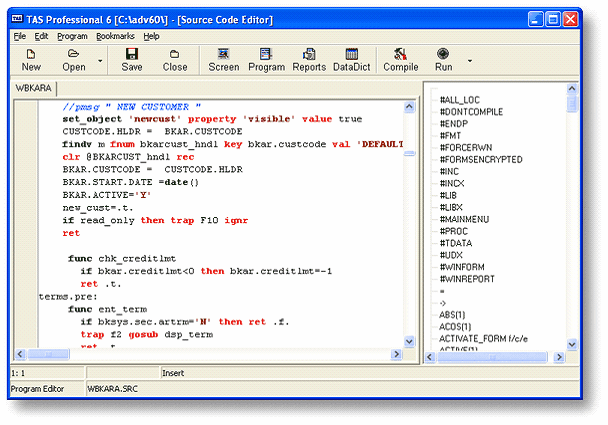
Task: Maximize the TAS Professional window
Action: coord(553,19)
